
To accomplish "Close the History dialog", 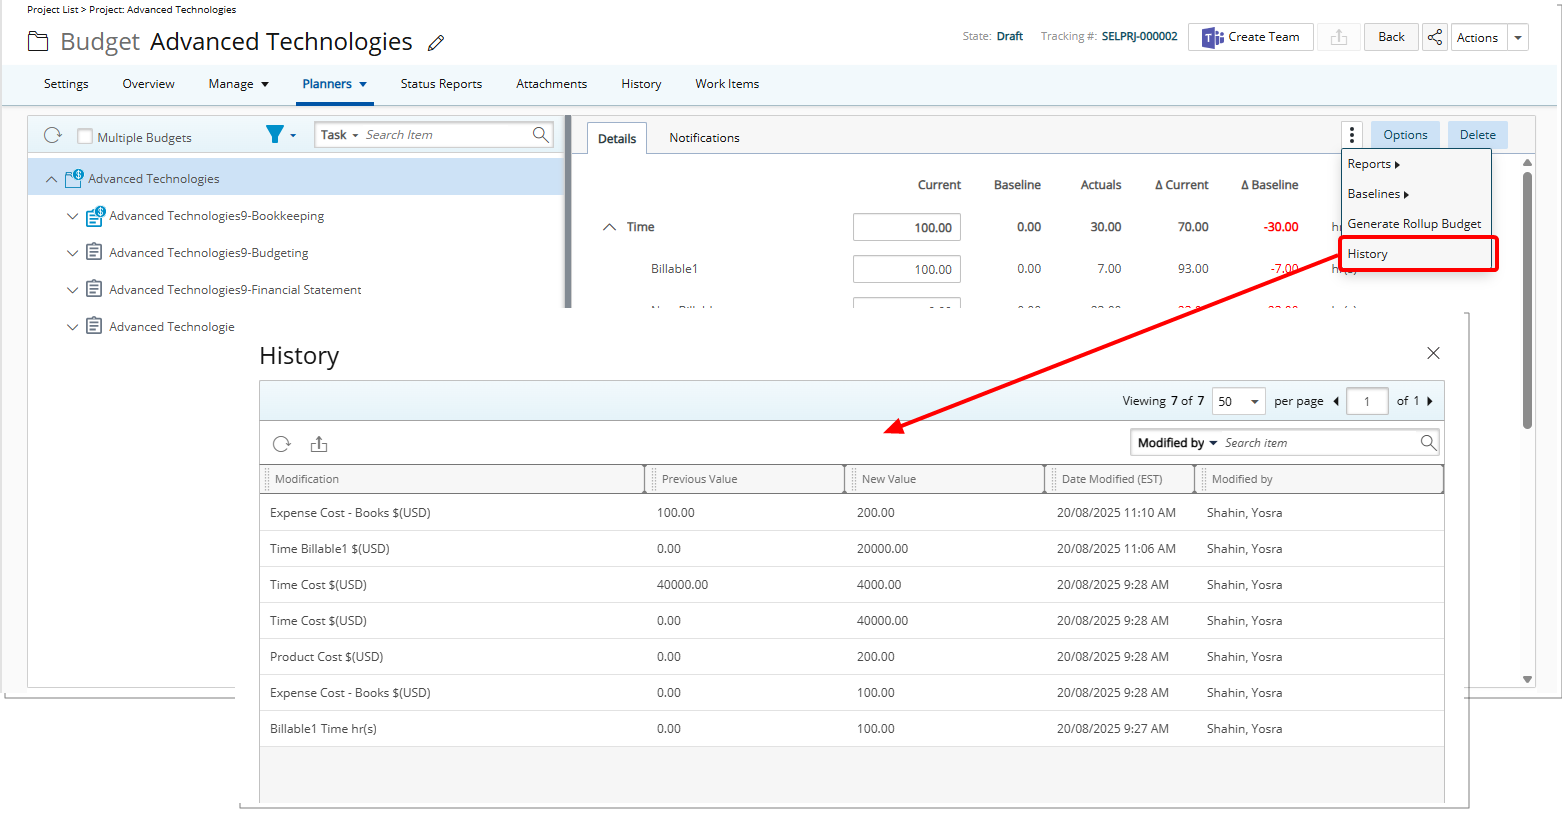I will 1433,353.
